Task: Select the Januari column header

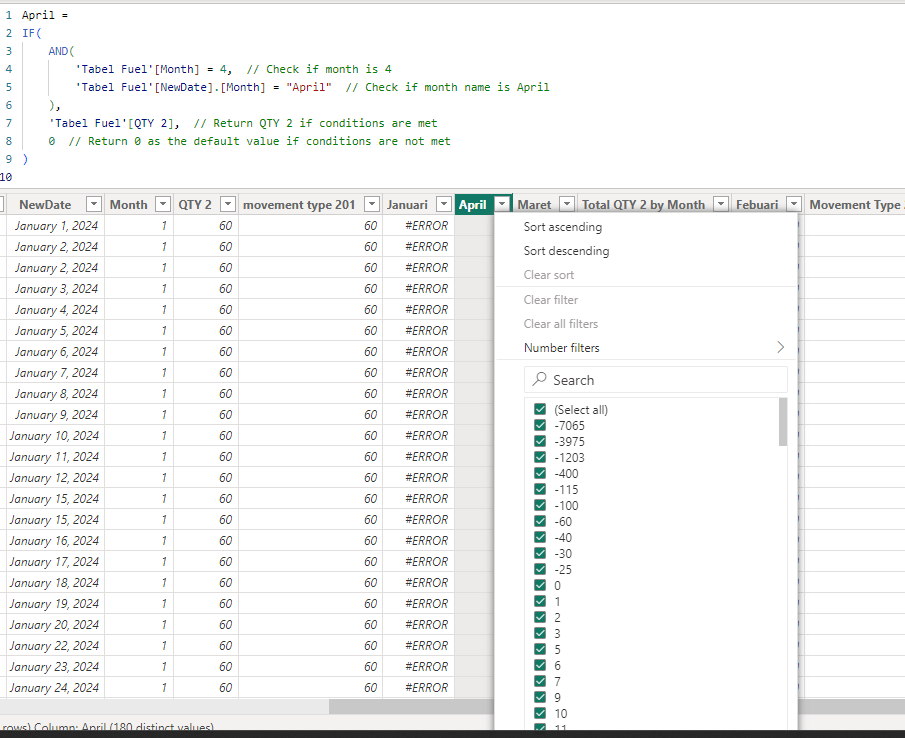Action: (x=407, y=205)
